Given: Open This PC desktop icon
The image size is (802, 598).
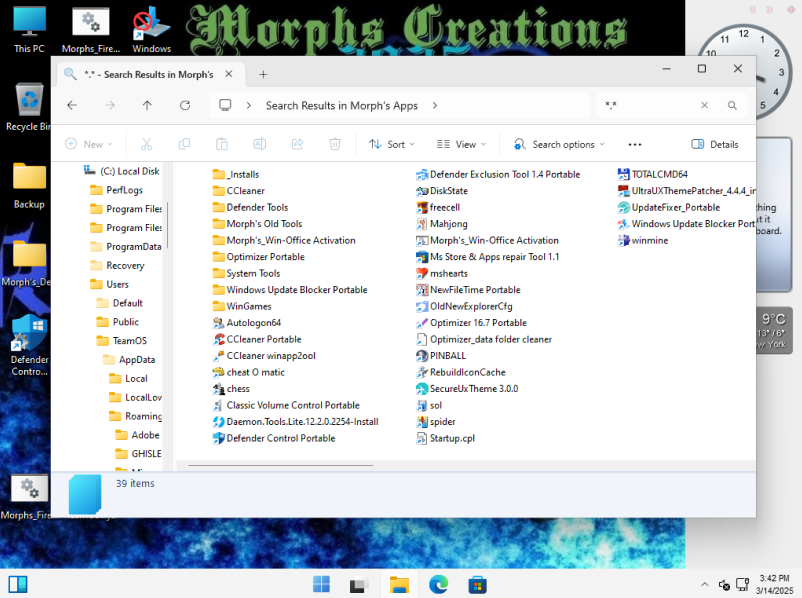Looking at the screenshot, I should 29,30.
